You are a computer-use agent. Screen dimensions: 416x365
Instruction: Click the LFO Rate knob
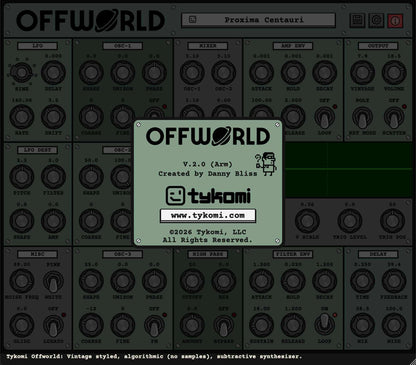point(22,117)
